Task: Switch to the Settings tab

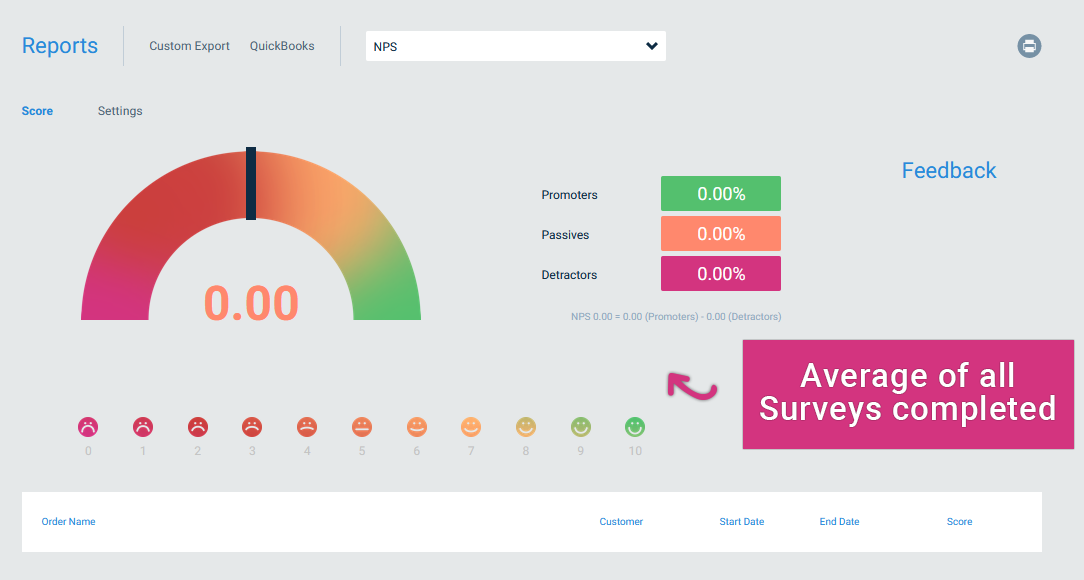Action: pyautogui.click(x=120, y=111)
